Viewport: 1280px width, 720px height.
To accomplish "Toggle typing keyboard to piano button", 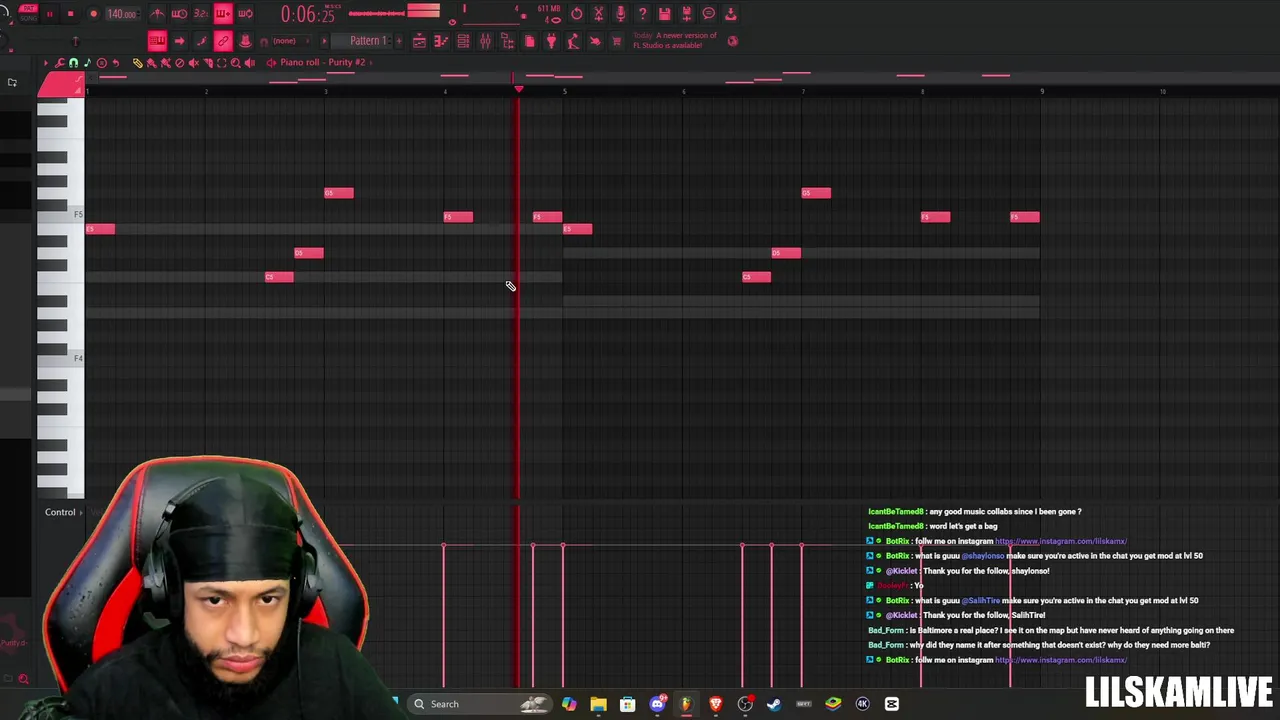I will (157, 41).
